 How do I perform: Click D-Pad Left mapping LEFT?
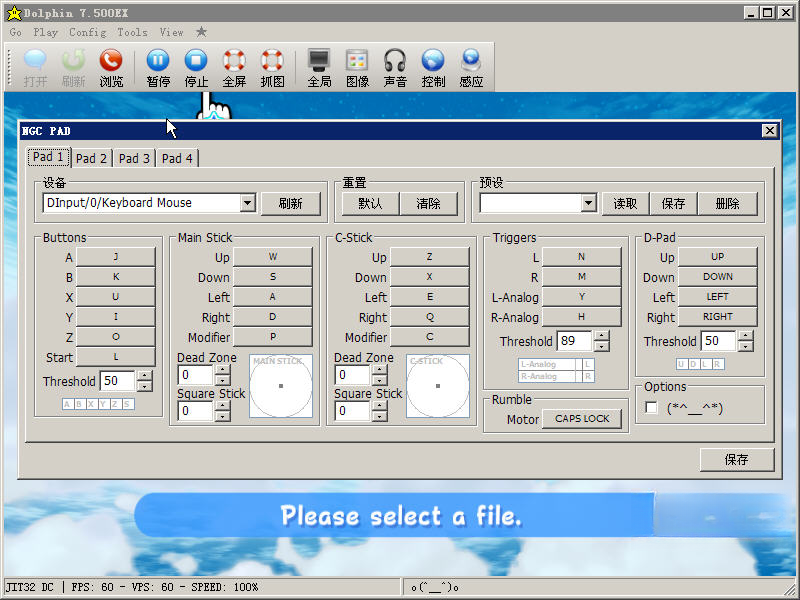click(x=717, y=296)
